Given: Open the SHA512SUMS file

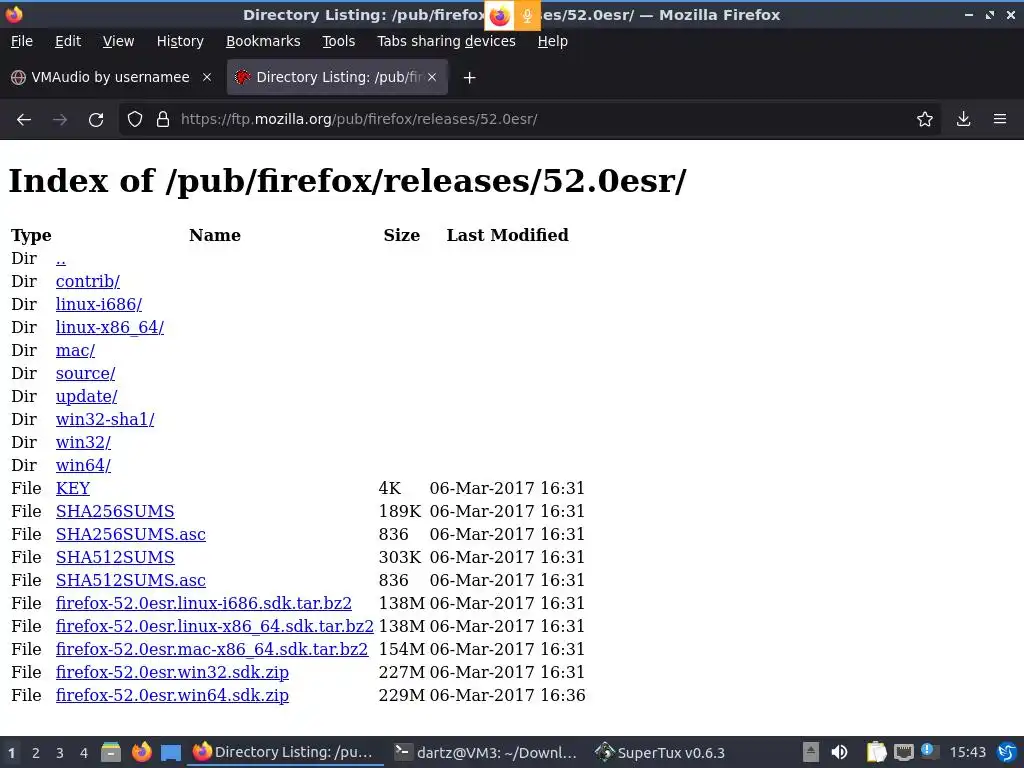Looking at the screenshot, I should coord(115,557).
